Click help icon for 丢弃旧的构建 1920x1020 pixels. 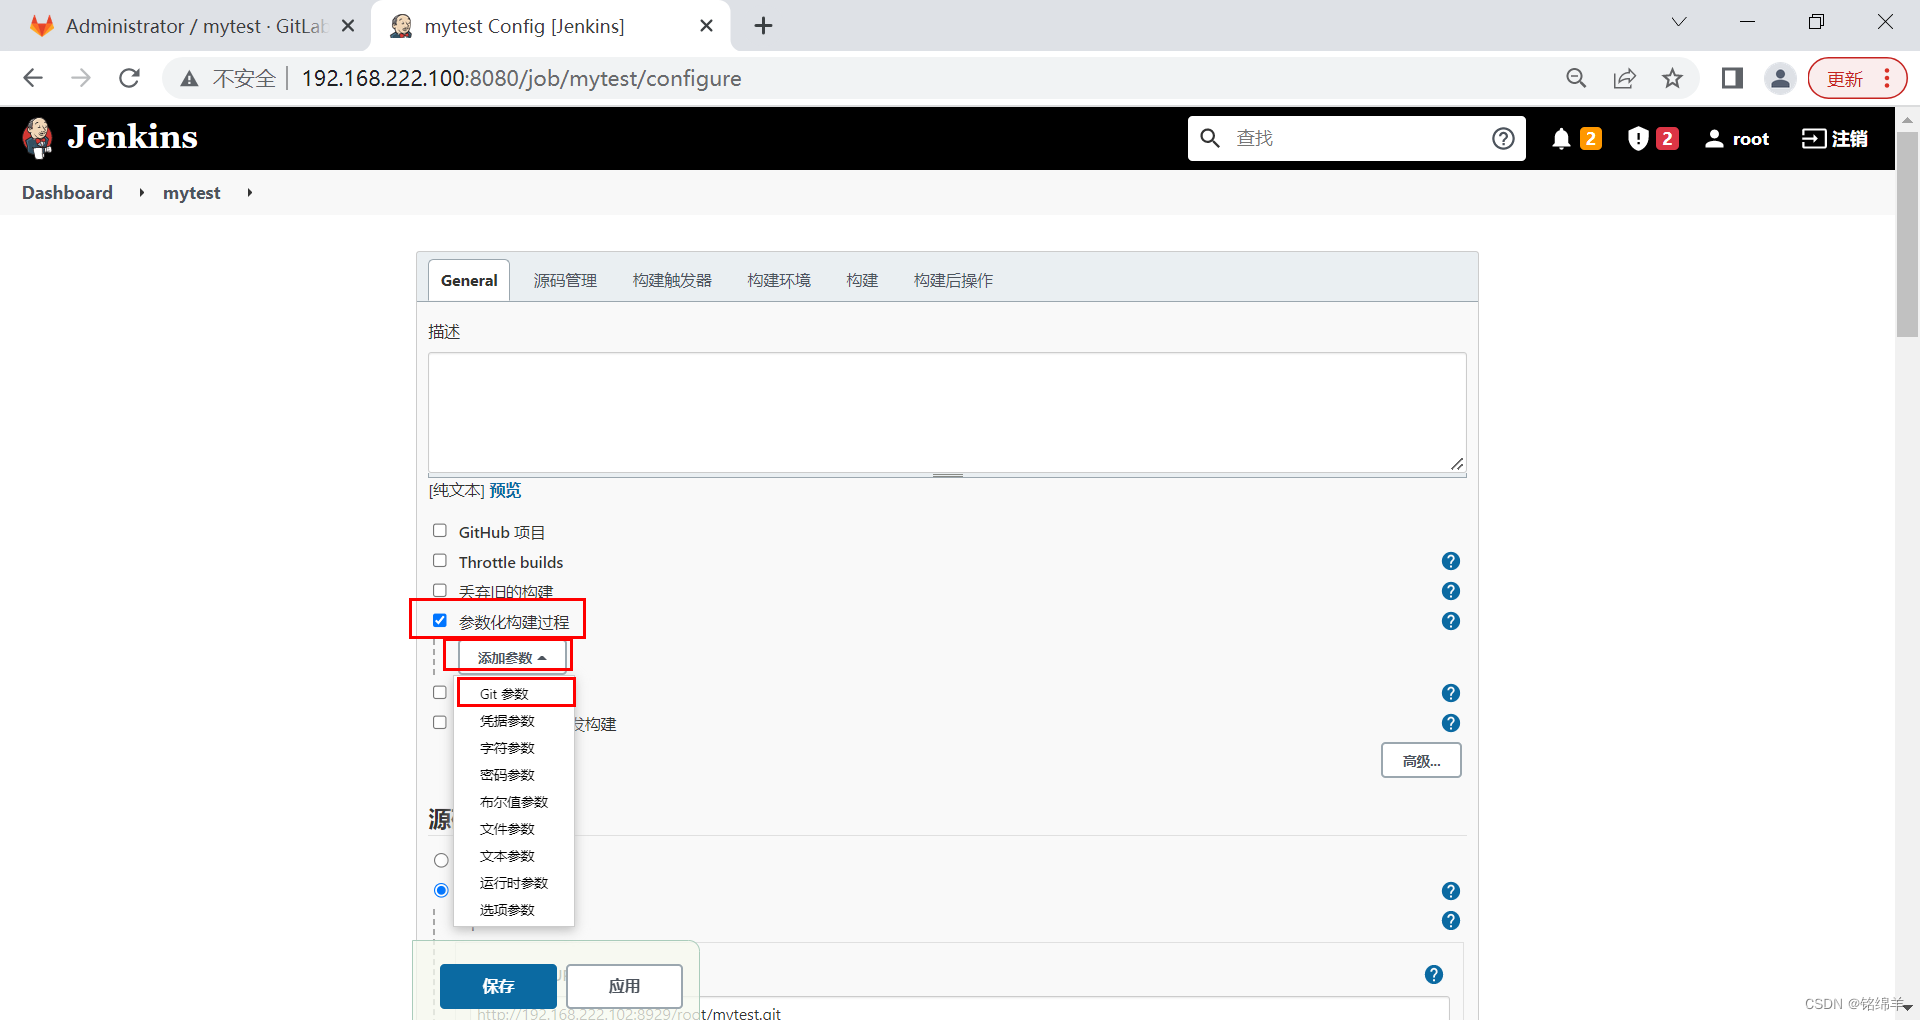[1451, 591]
